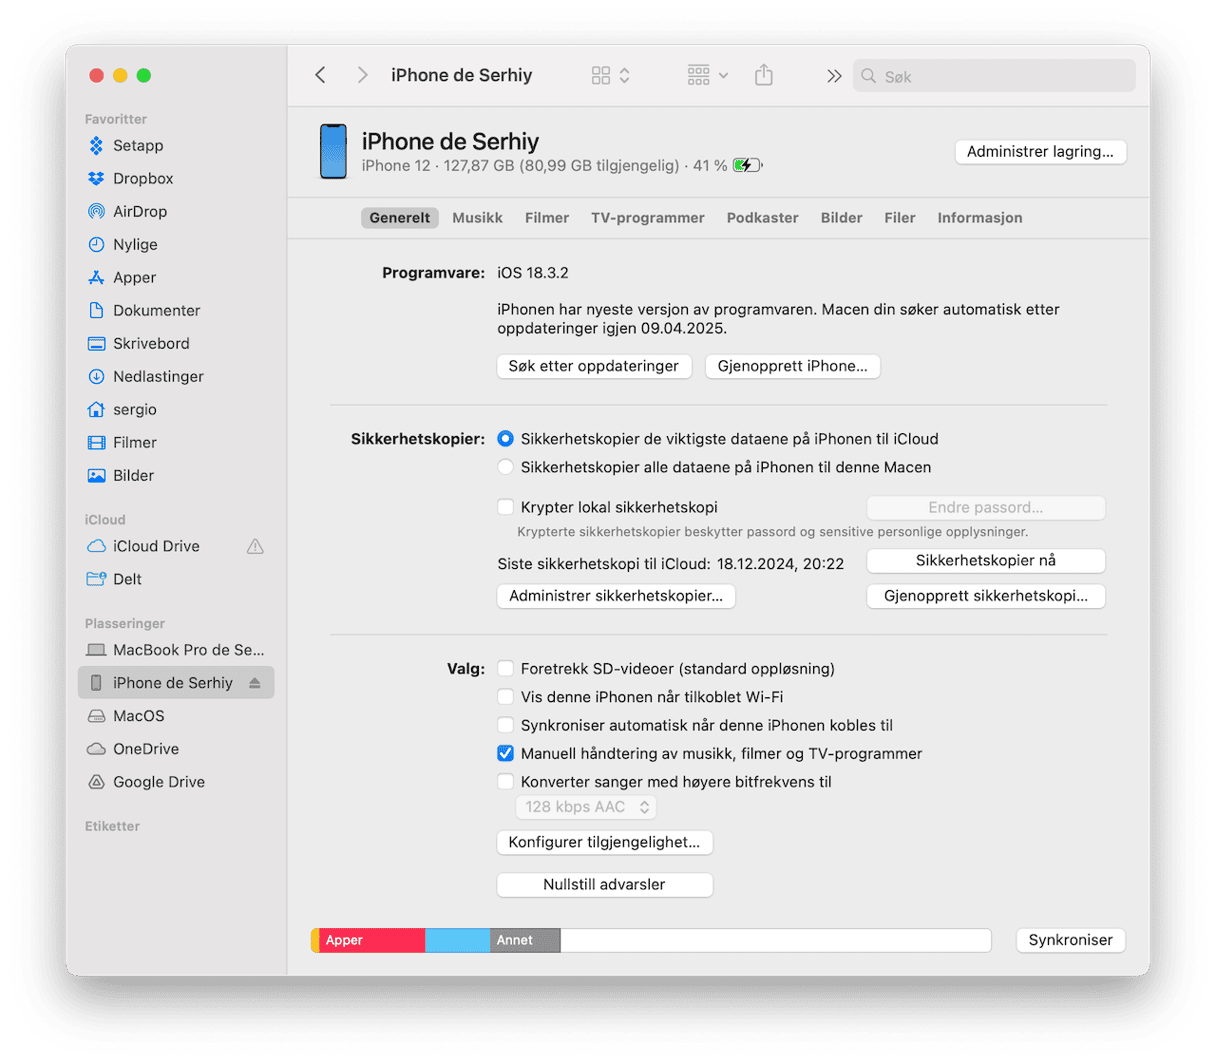Viewport: 1216px width, 1063px height.
Task: Click Gjenopprett sikkerhetskopi... button
Action: 986,596
